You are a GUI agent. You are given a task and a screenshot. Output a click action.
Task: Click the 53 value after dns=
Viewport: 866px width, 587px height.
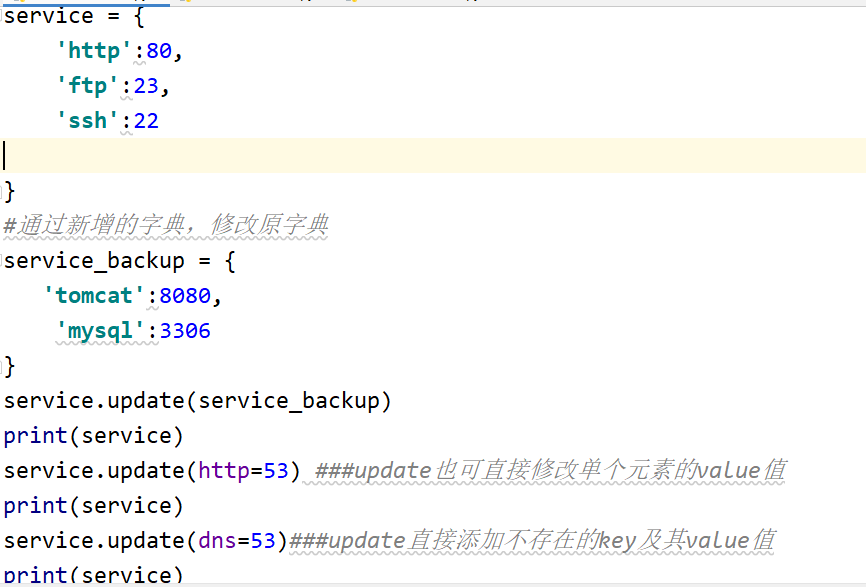pyautogui.click(x=263, y=541)
